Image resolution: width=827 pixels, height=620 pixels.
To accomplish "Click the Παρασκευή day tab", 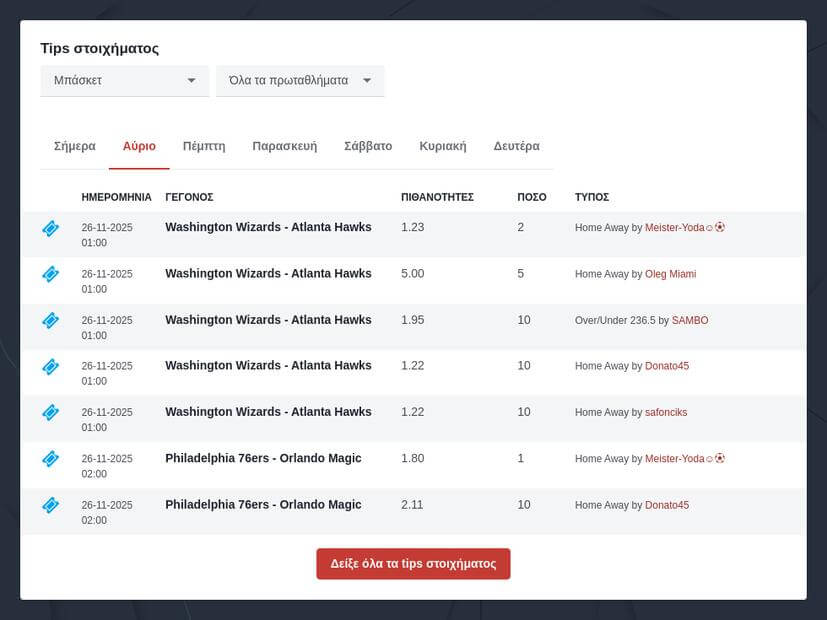I will pos(284,146).
